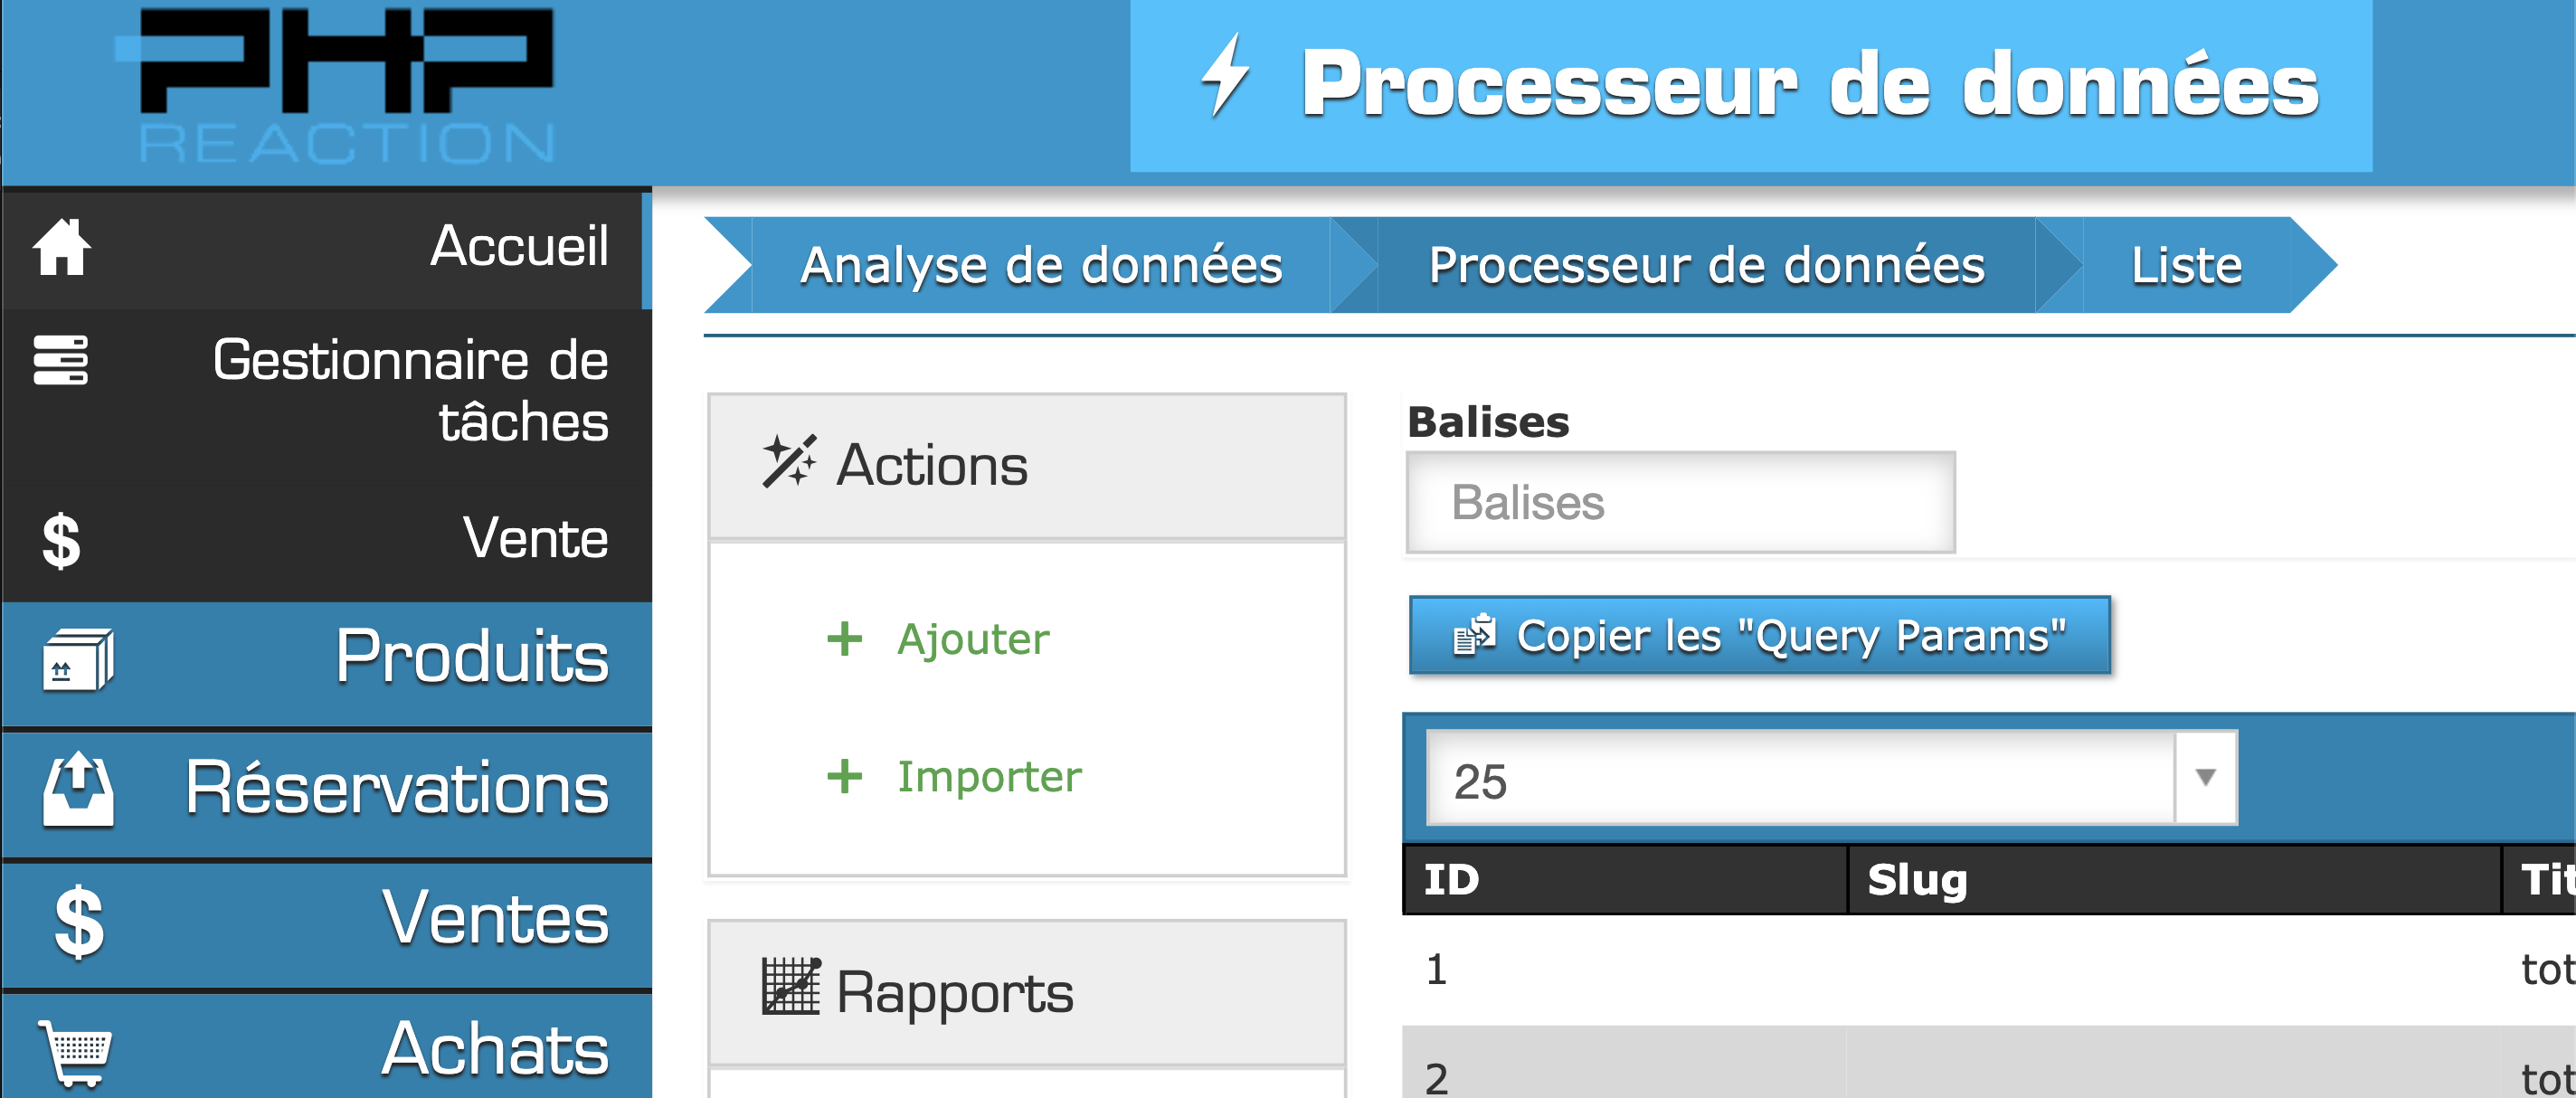Sort table by the Slug column header
The image size is (2576, 1098).
point(1917,880)
